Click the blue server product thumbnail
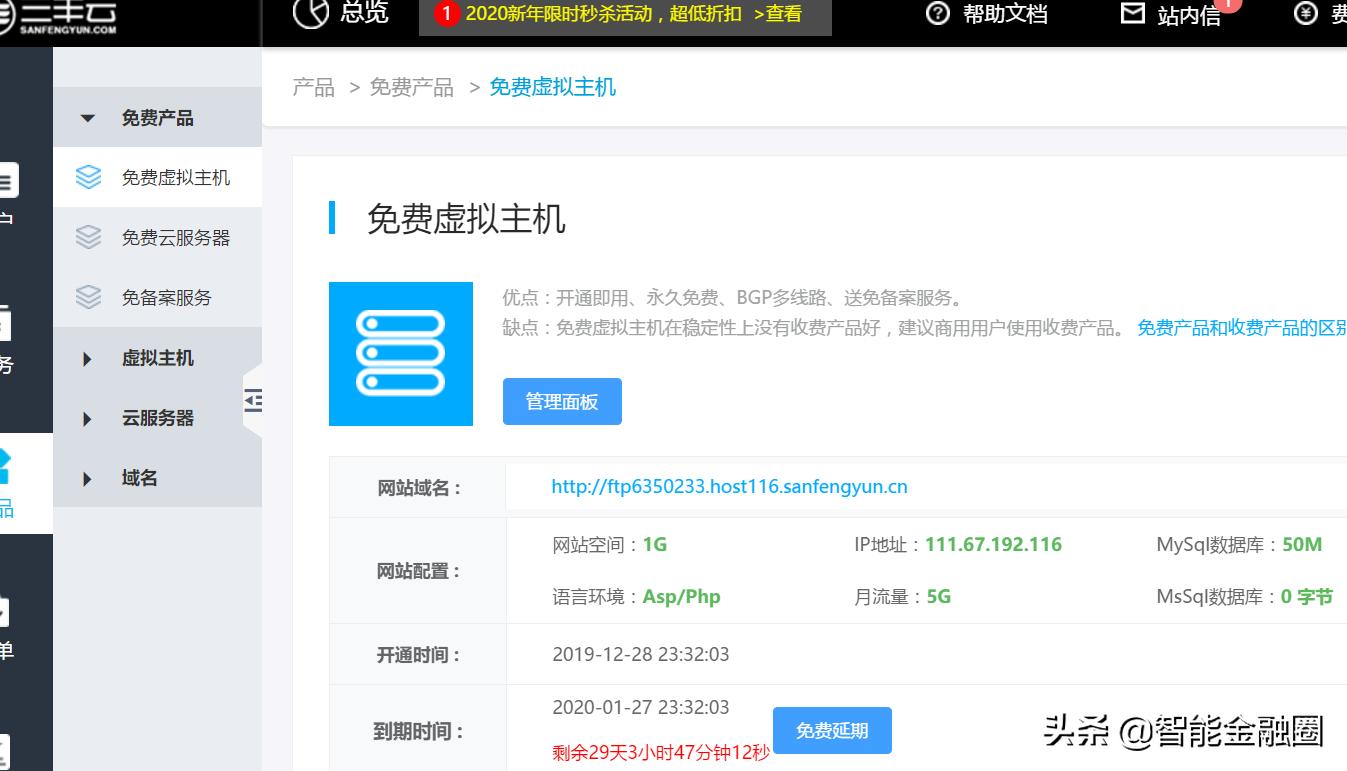The image size is (1347, 771). (x=400, y=353)
